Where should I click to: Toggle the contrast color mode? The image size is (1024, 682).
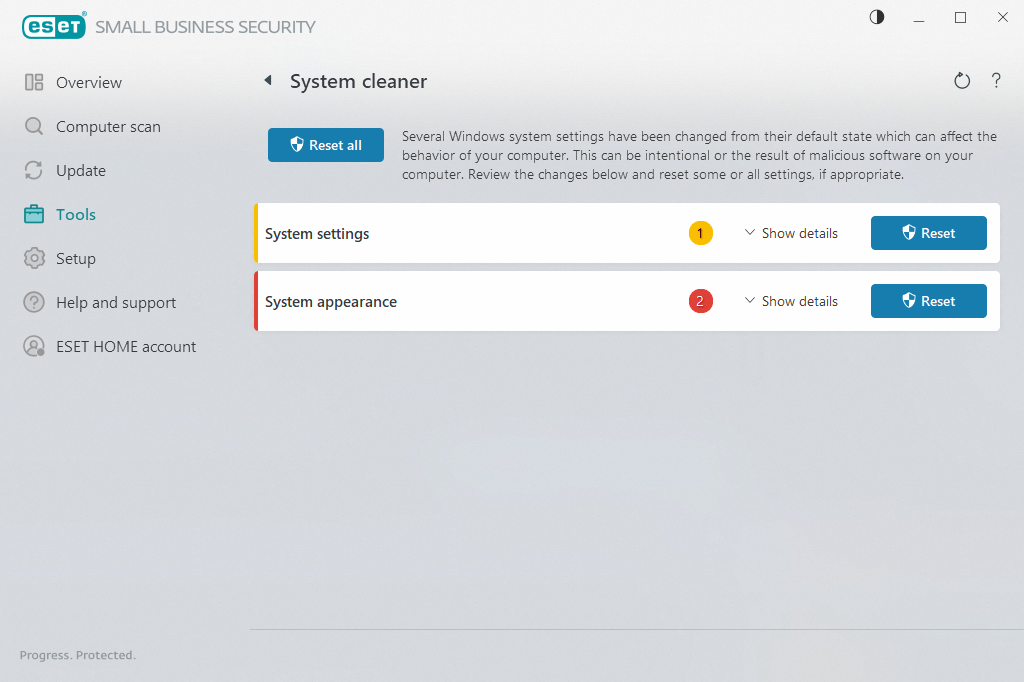[877, 17]
